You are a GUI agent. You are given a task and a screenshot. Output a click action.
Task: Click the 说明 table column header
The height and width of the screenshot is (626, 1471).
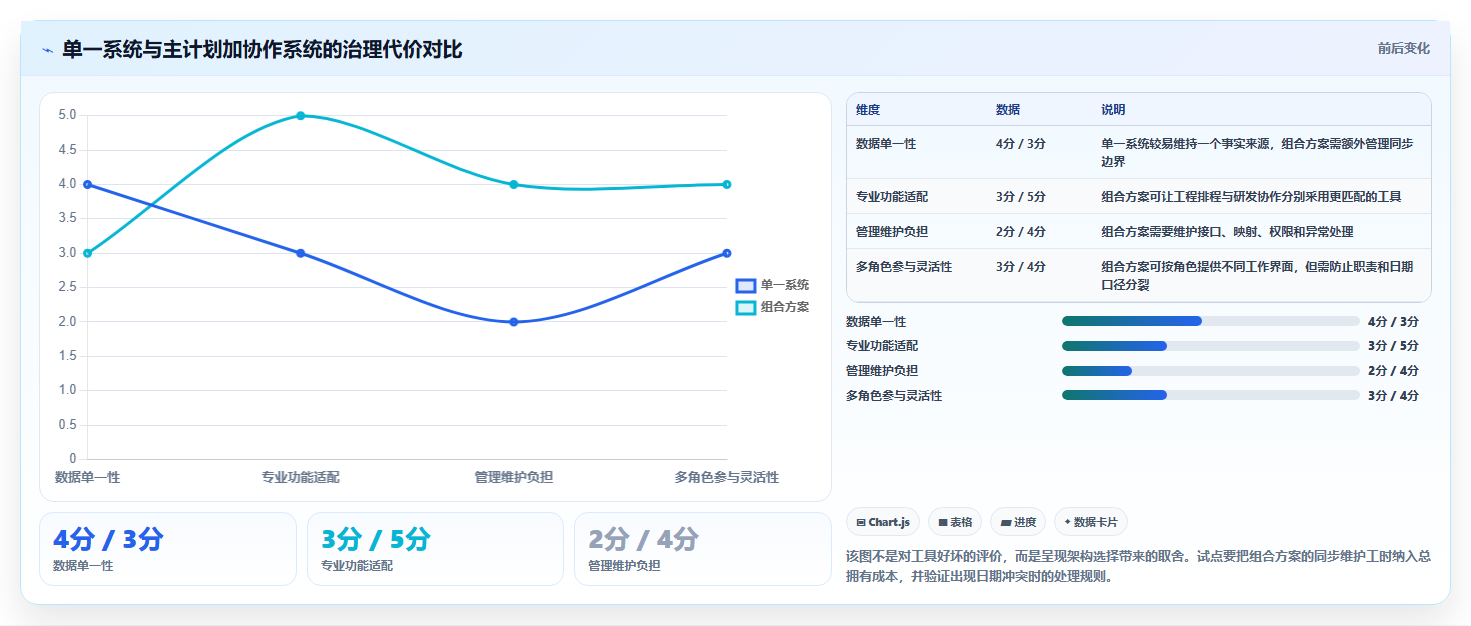pyautogui.click(x=1114, y=110)
